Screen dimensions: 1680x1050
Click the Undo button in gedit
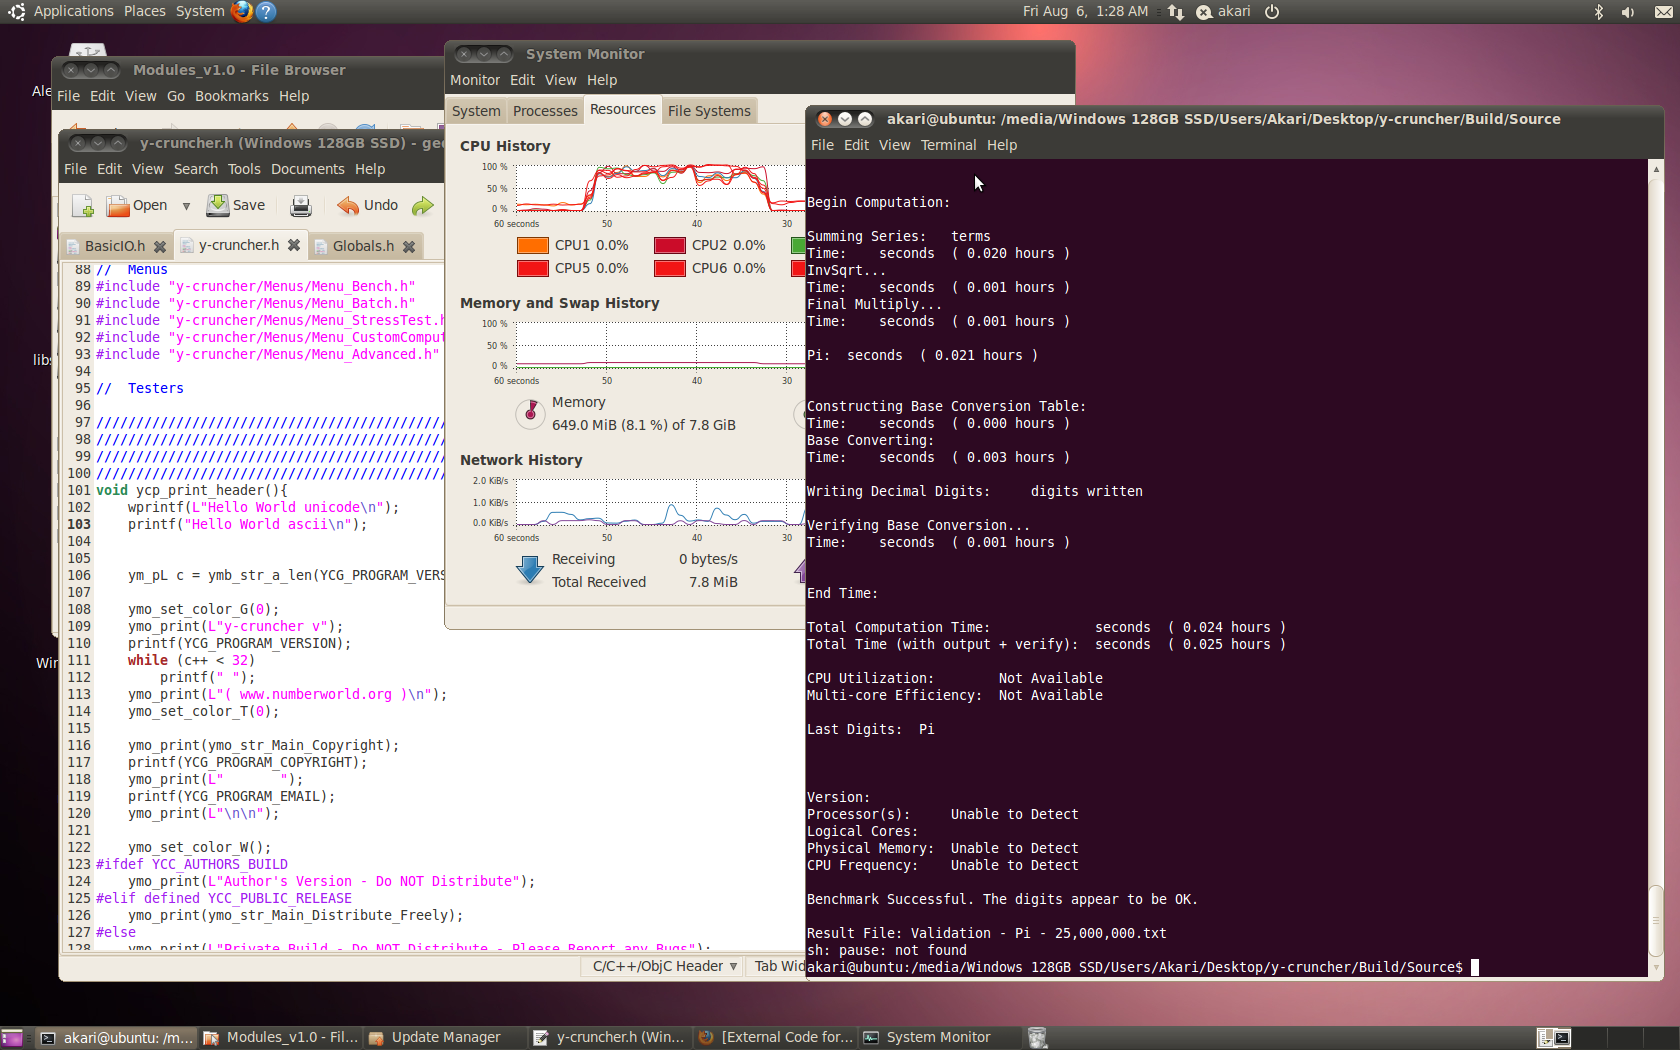click(368, 206)
